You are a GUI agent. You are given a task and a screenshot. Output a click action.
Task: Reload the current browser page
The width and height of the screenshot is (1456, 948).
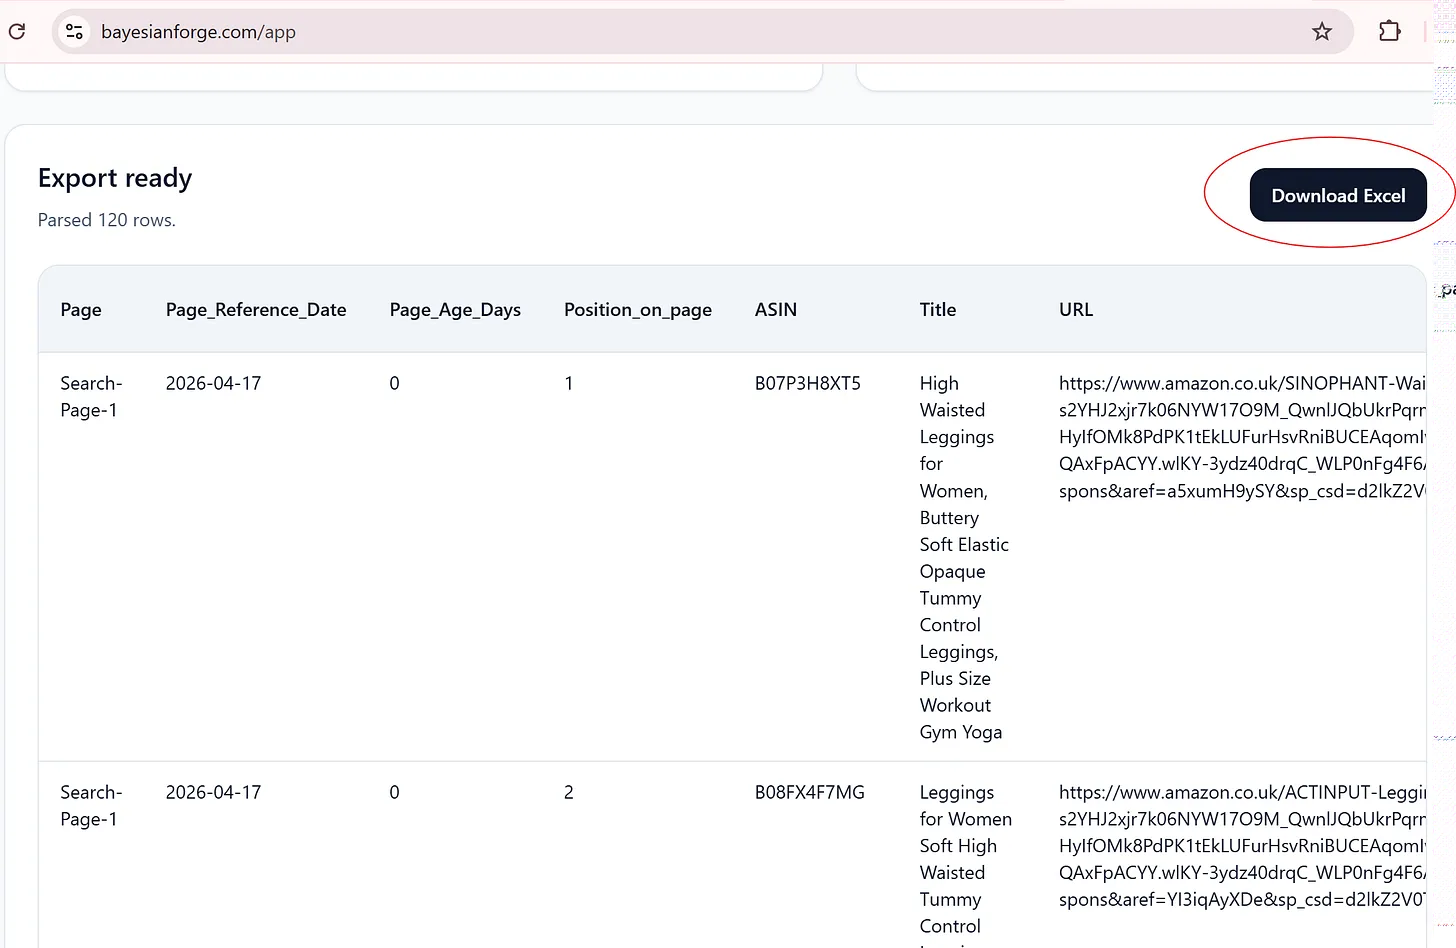tap(17, 32)
